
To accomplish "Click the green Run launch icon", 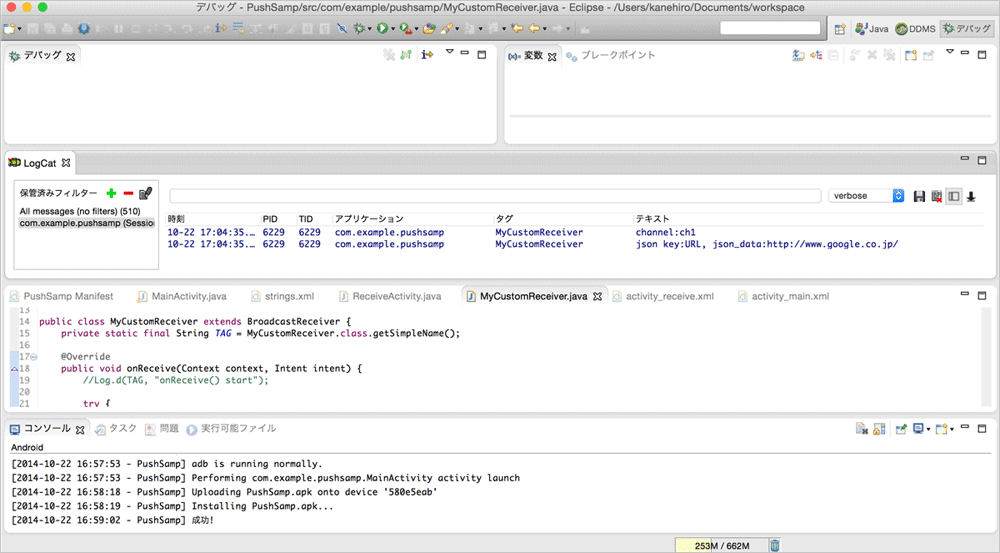I will pos(381,29).
